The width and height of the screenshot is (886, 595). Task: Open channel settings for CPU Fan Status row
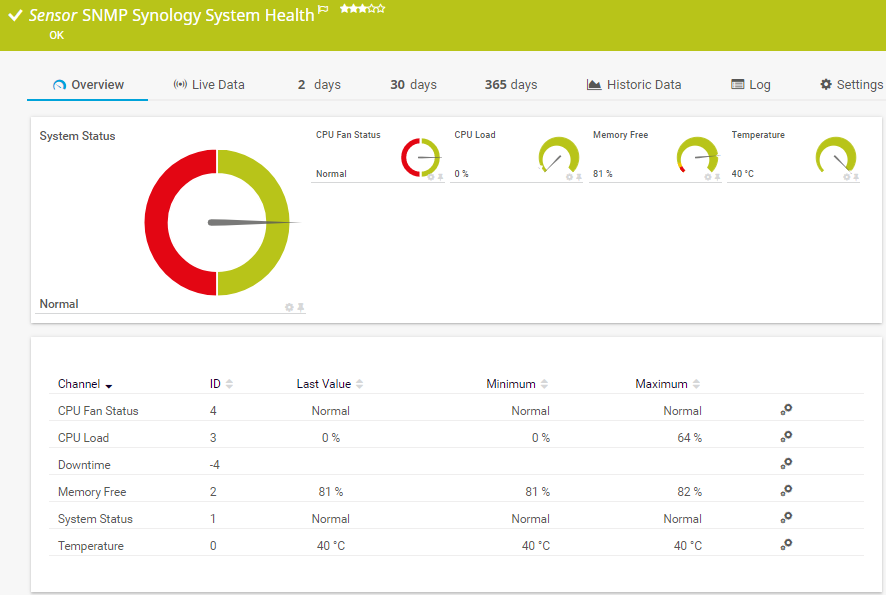click(786, 409)
